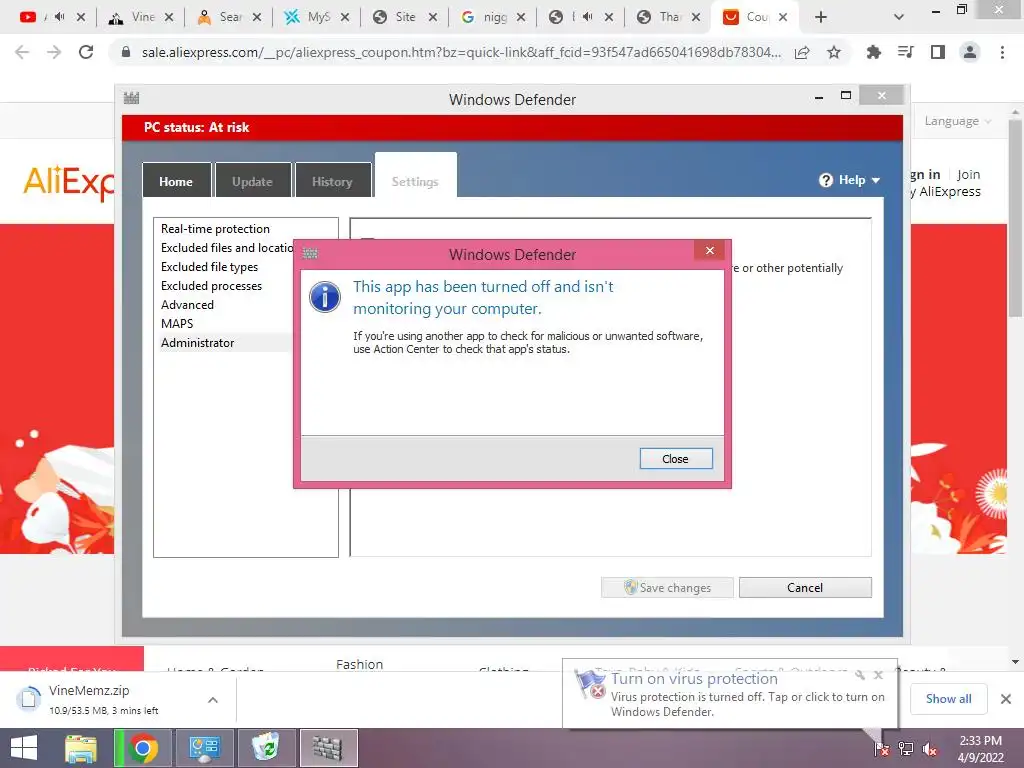The height and width of the screenshot is (768, 1024).
Task: Reload the AliExpress page
Action: [x=86, y=52]
